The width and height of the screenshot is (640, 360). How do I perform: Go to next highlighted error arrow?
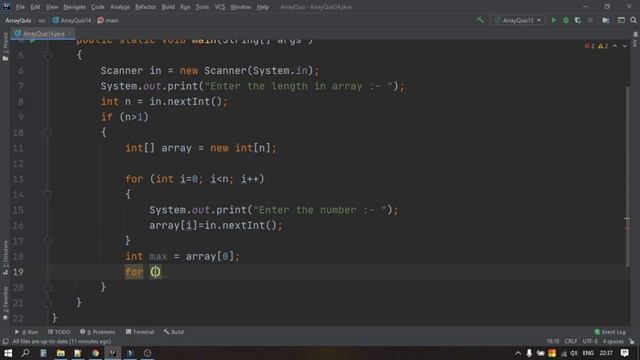pyautogui.click(x=624, y=46)
